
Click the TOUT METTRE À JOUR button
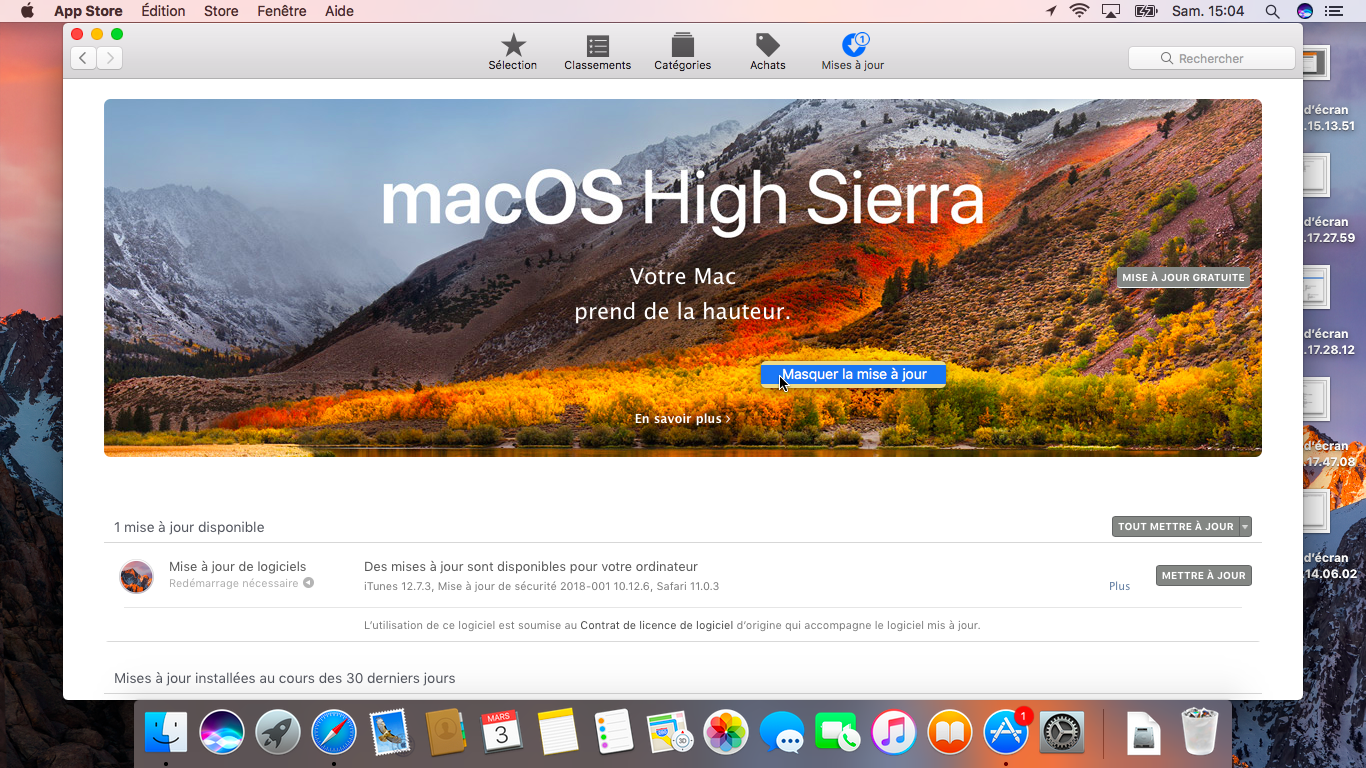click(1175, 526)
